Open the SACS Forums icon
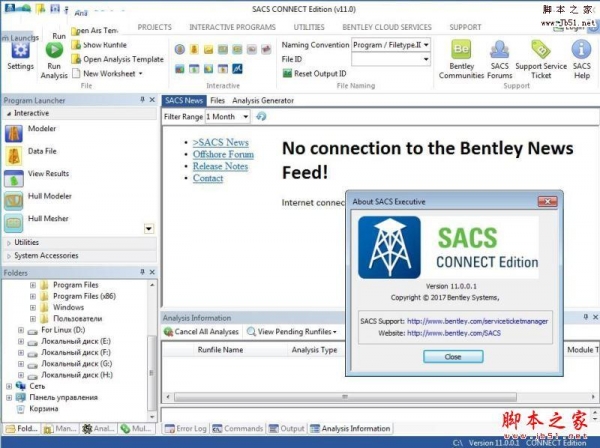This screenshot has width=600, height=448. click(499, 49)
